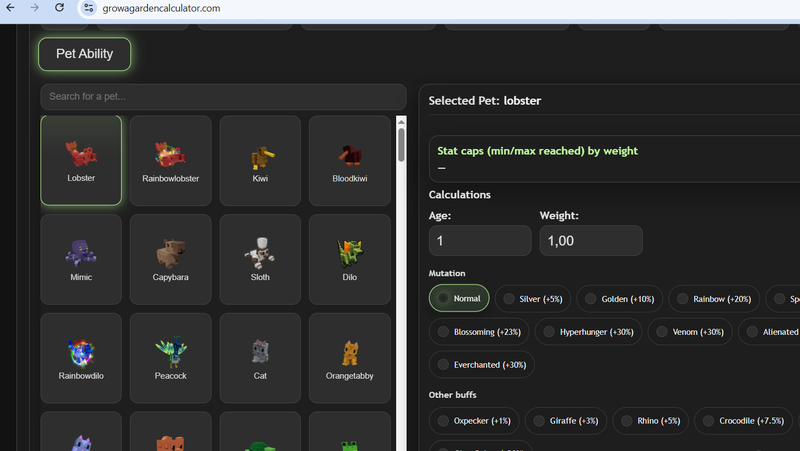Select the Alienated mutation option
Screen dimensions: 800x451
[x=771, y=332]
